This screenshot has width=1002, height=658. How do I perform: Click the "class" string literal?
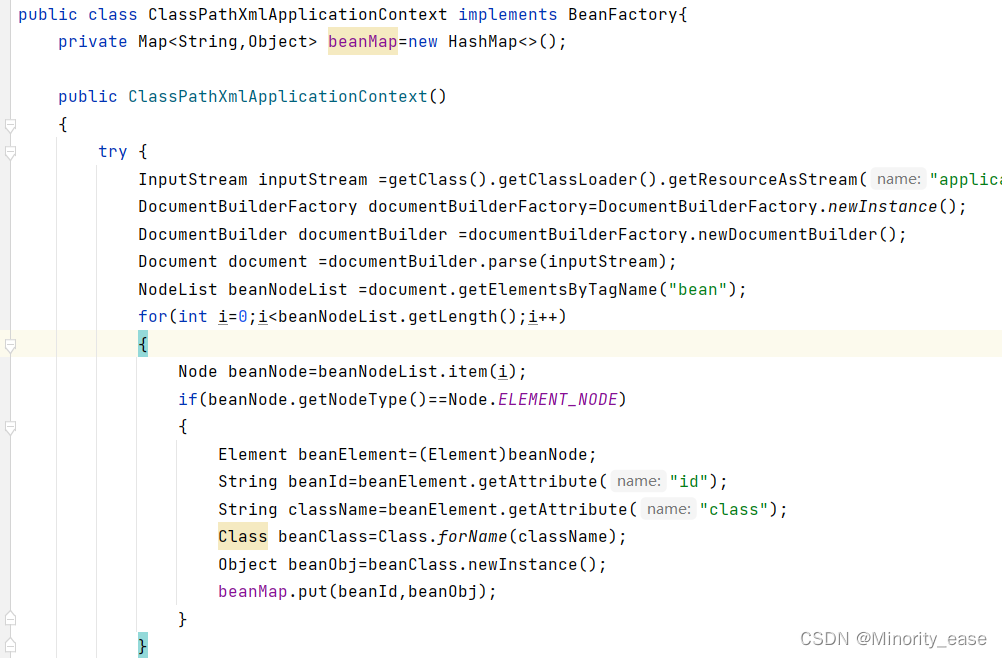pyautogui.click(x=733, y=509)
